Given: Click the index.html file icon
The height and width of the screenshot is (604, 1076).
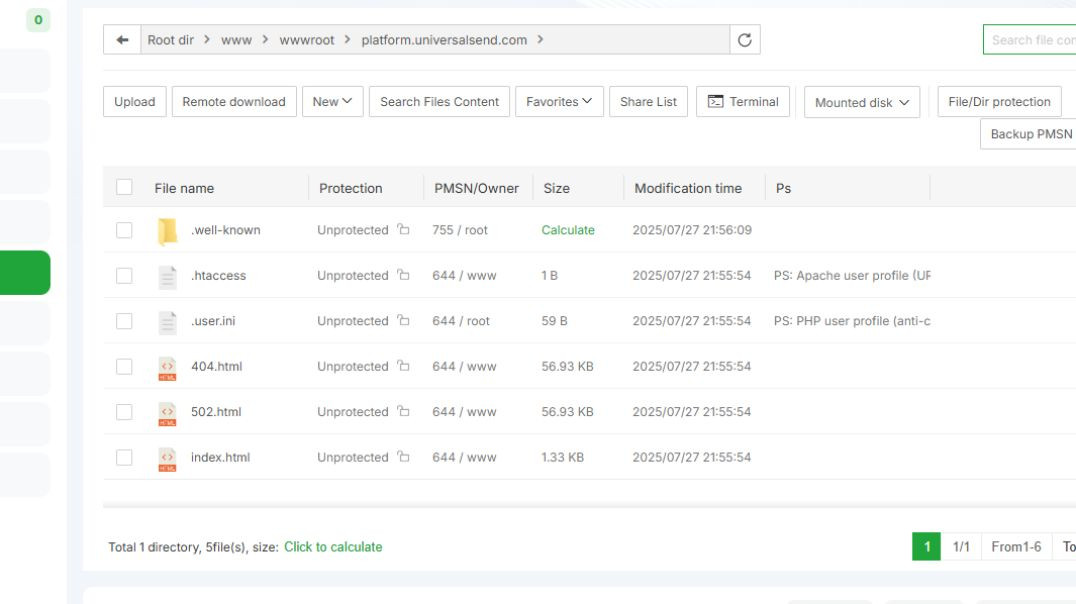Looking at the screenshot, I should tap(167, 457).
